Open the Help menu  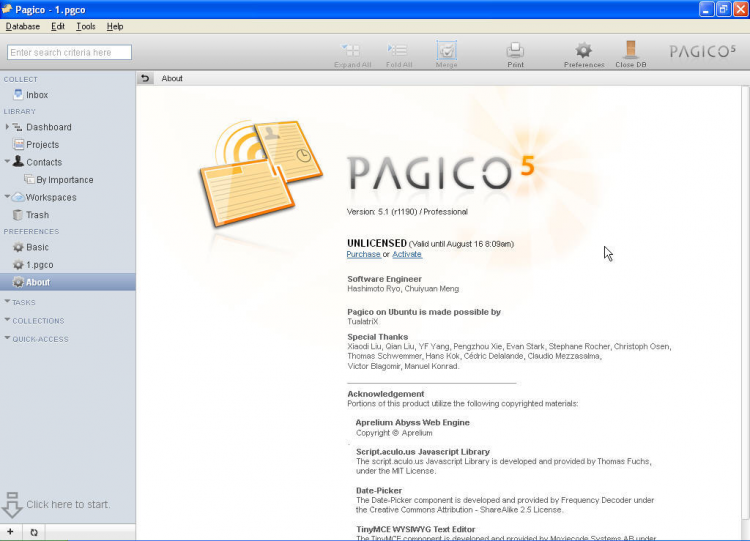tap(115, 26)
